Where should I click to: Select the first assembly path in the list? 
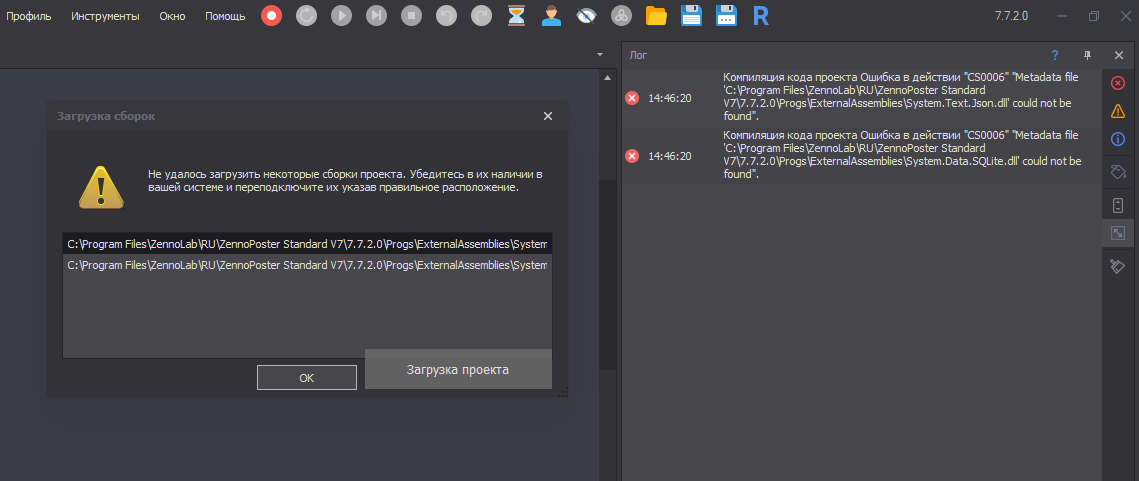point(307,243)
